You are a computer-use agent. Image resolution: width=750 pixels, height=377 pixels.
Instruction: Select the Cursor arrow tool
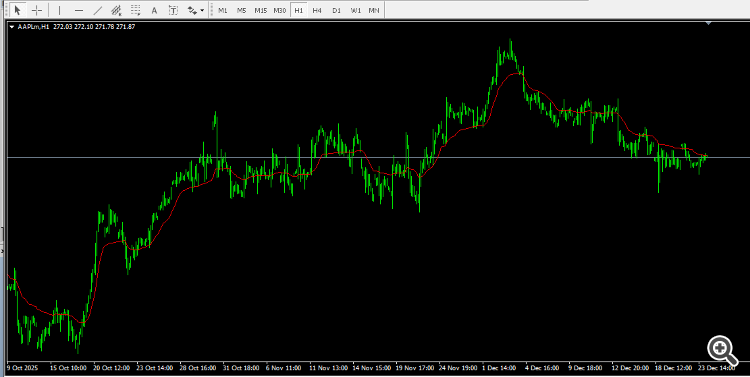(x=18, y=10)
